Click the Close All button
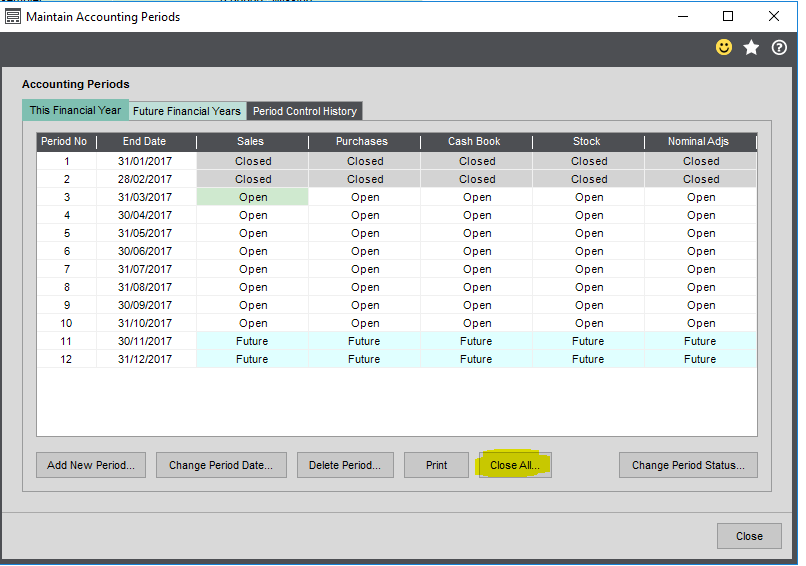This screenshot has height=566, width=806. tap(515, 465)
